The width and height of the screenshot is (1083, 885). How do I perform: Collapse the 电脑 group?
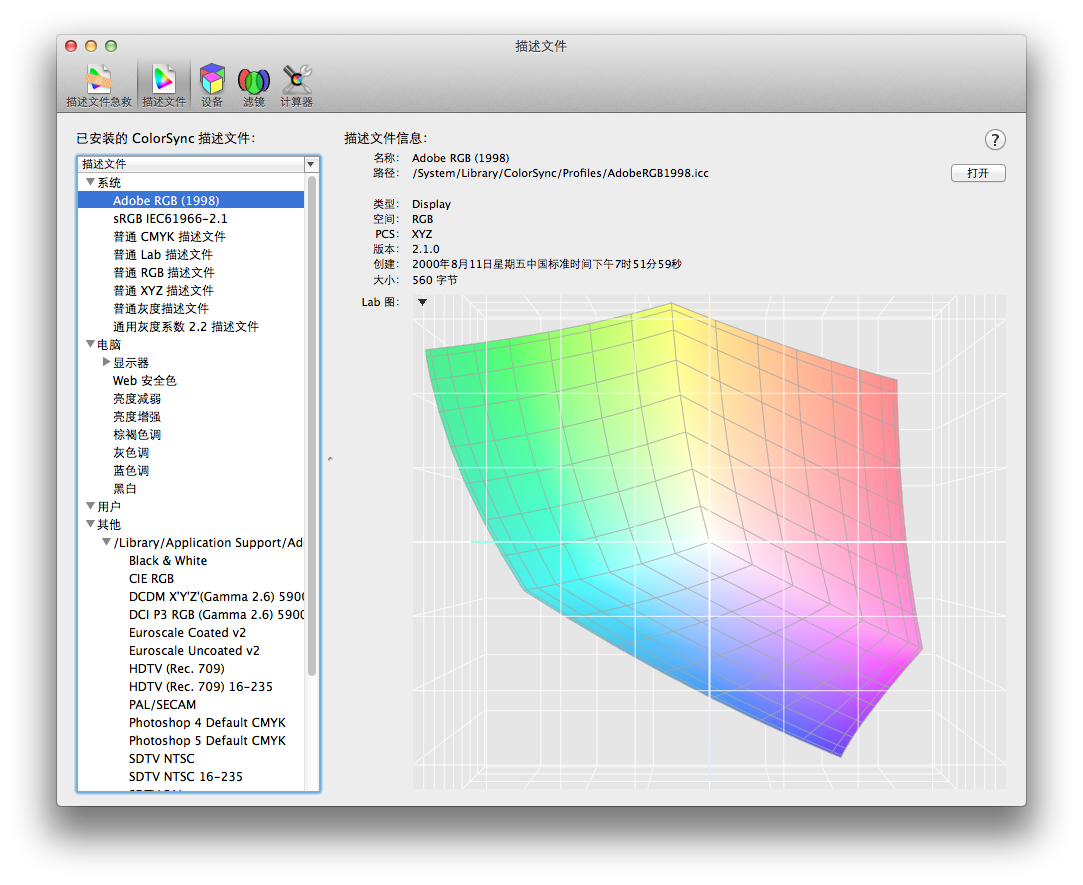click(x=91, y=345)
